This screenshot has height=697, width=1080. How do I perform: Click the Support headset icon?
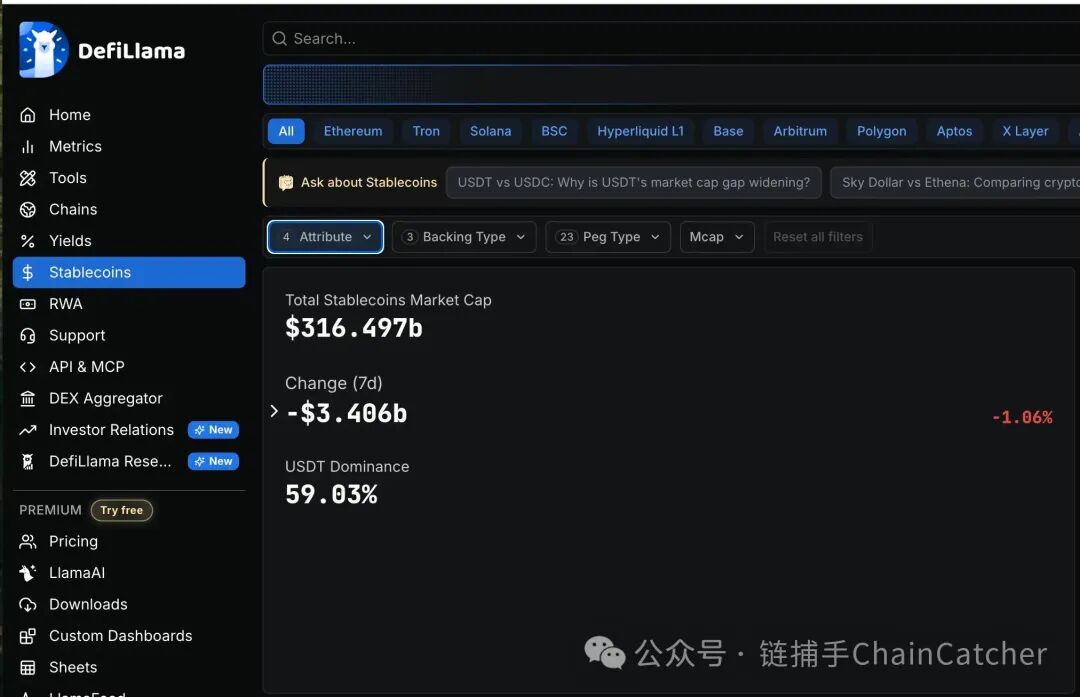(28, 335)
